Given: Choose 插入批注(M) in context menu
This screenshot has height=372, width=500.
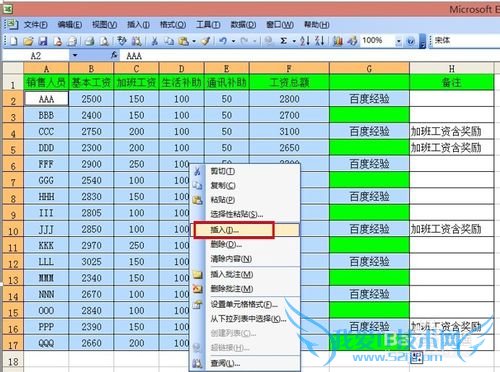Looking at the screenshot, I should pyautogui.click(x=245, y=274).
